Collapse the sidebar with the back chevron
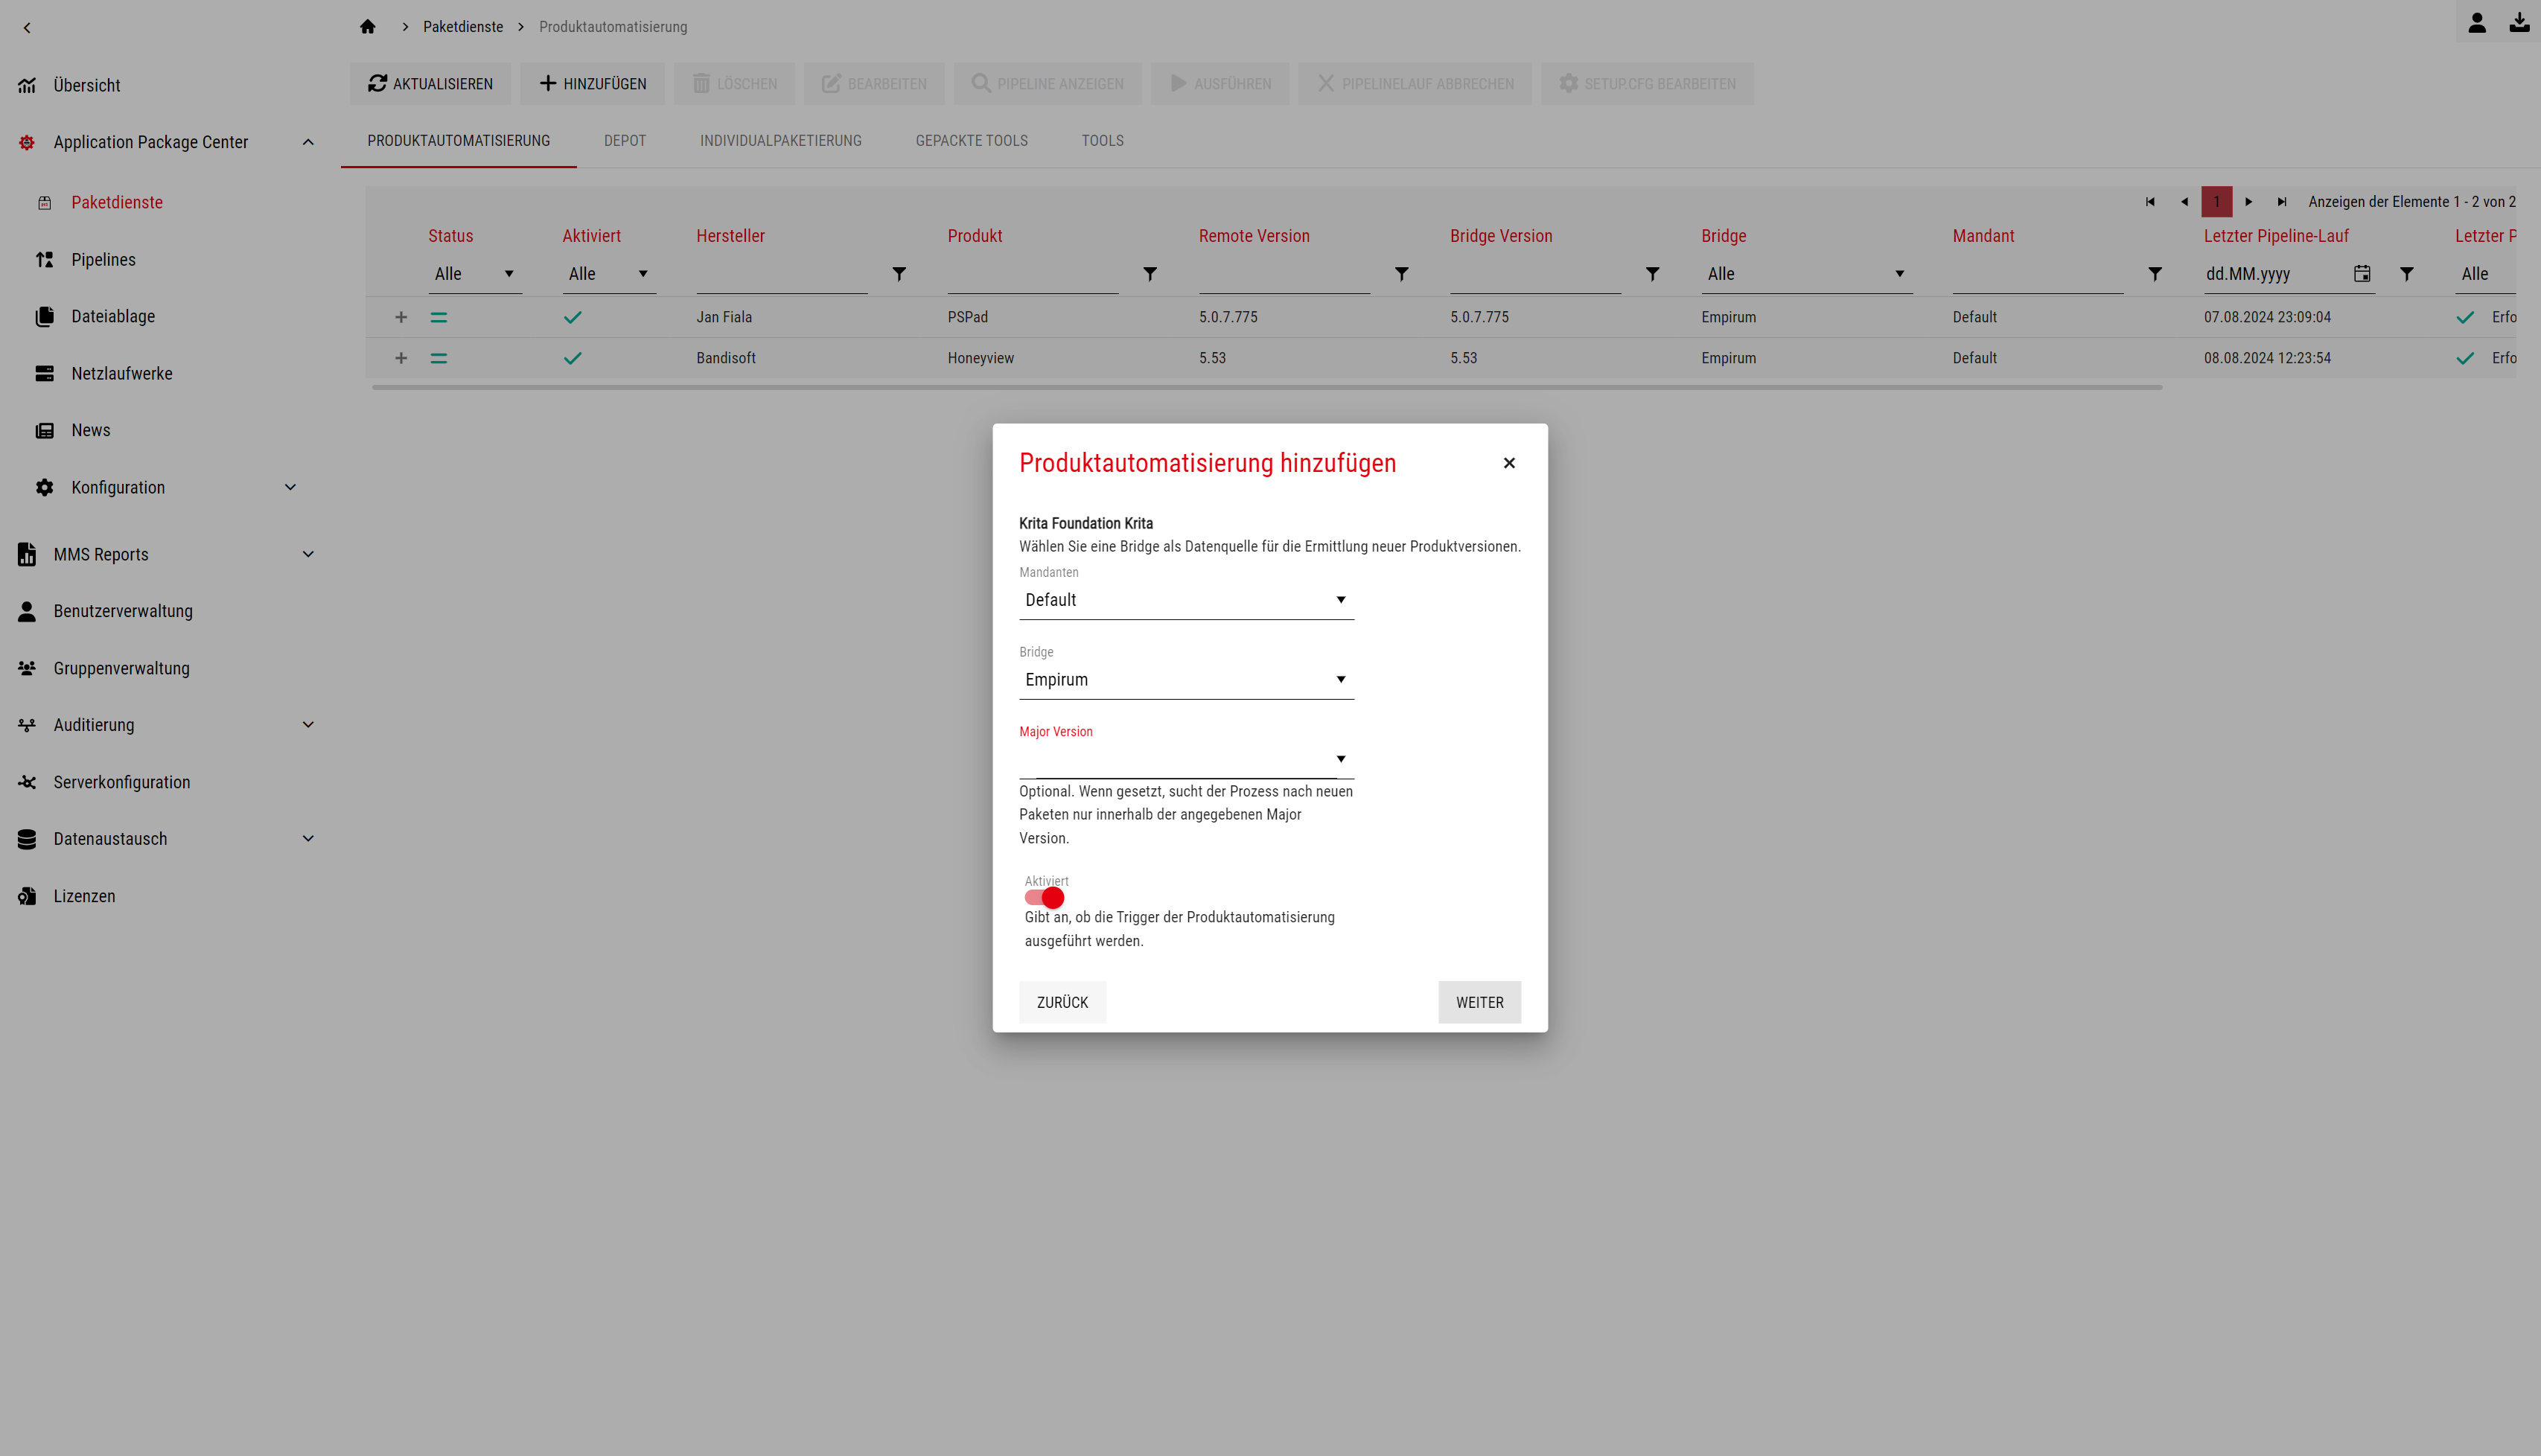2541x1456 pixels. coord(27,27)
